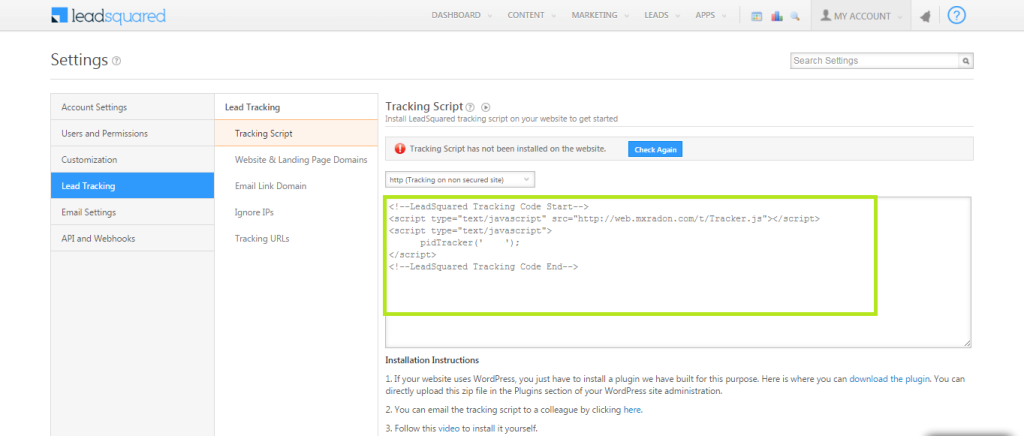The image size is (1024, 436).
Task: Open the Leads menu
Action: tap(662, 16)
